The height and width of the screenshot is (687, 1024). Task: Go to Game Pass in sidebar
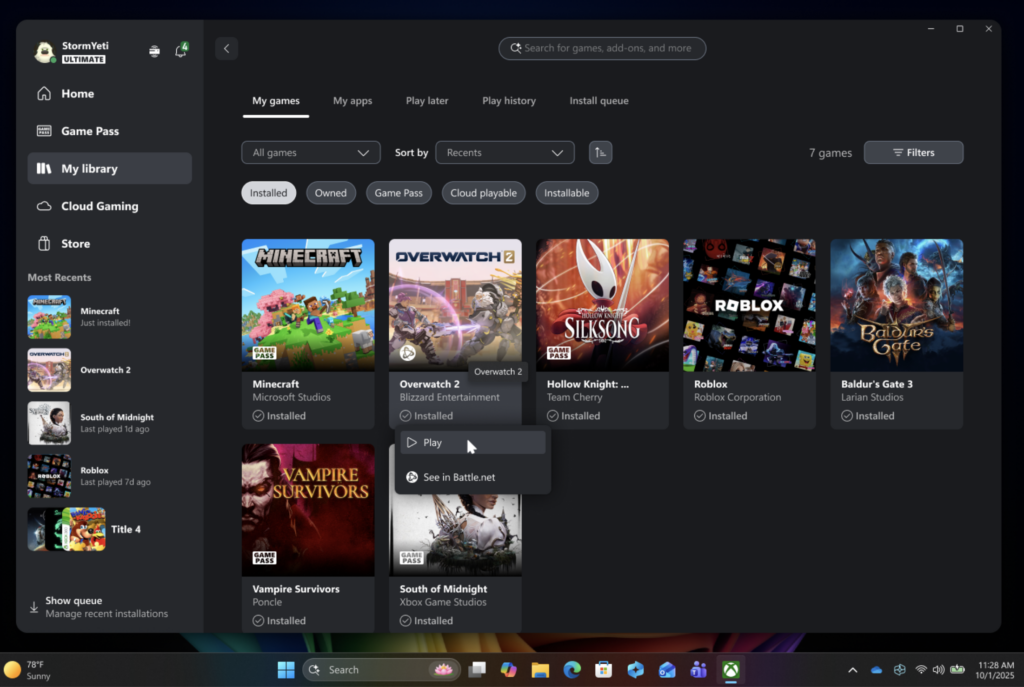pyautogui.click(x=90, y=131)
